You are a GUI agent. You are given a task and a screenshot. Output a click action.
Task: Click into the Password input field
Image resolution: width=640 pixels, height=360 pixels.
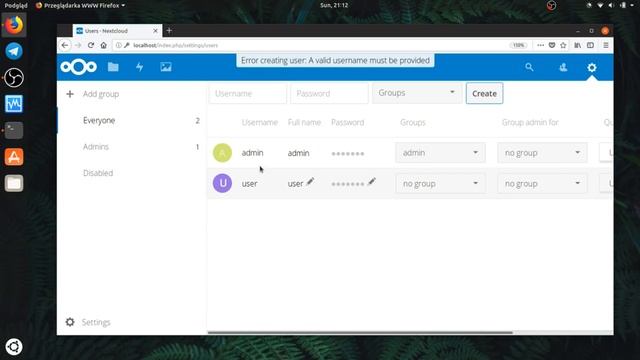click(329, 93)
